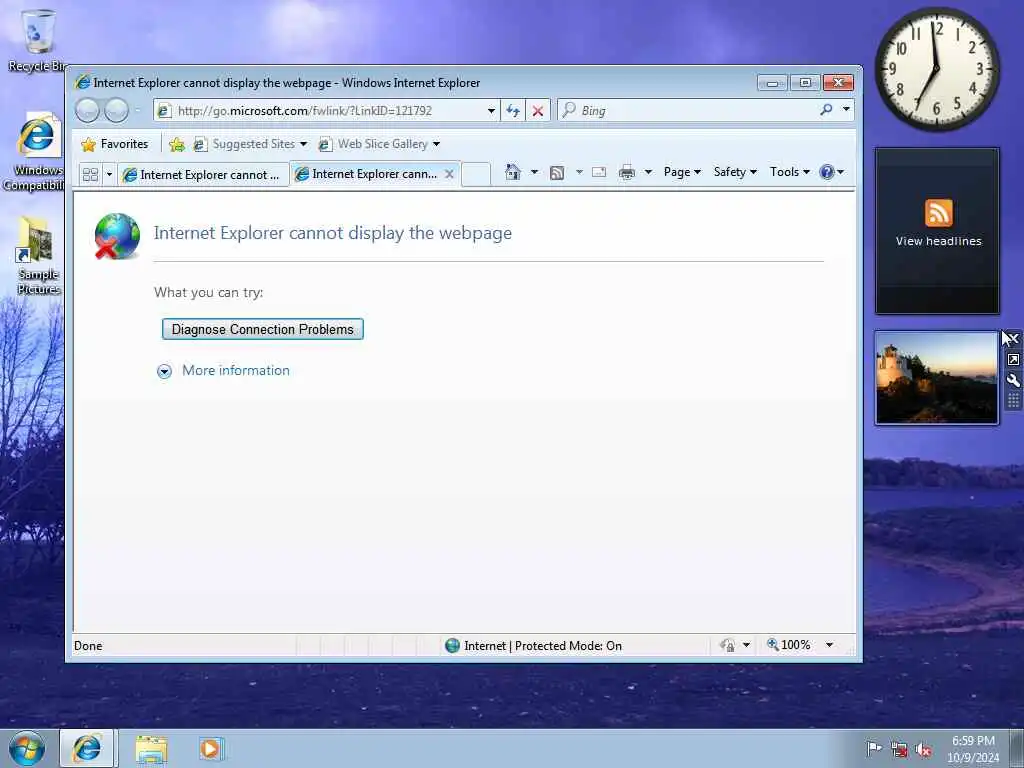
Task: Open the Page menu
Action: [x=682, y=172]
